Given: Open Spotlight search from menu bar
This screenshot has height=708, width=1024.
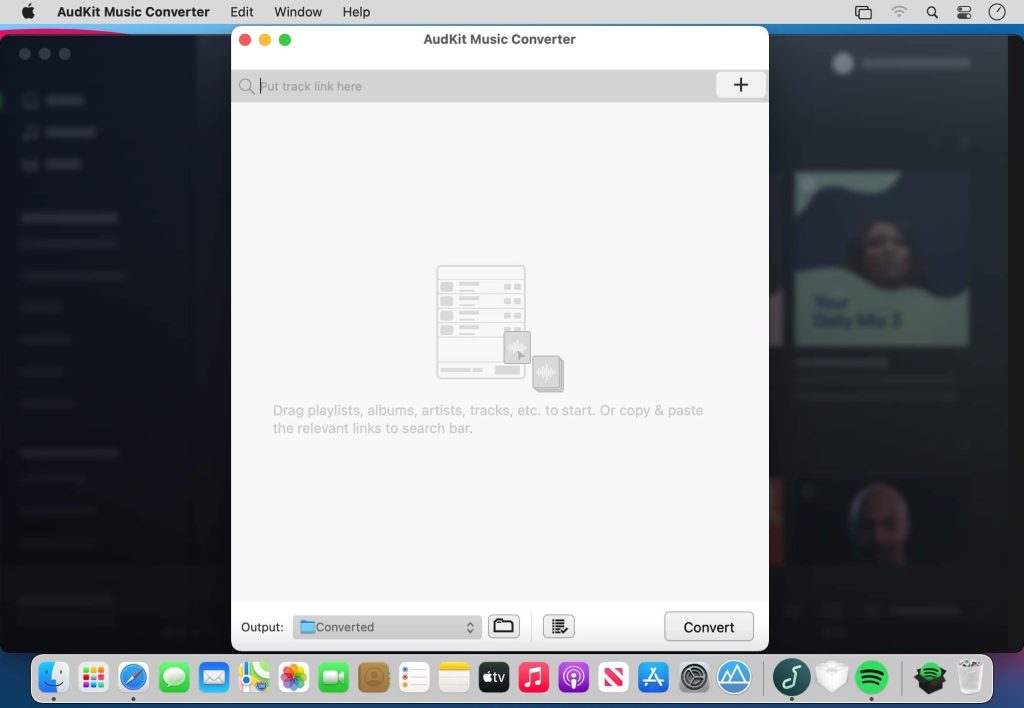Looking at the screenshot, I should click(x=930, y=12).
